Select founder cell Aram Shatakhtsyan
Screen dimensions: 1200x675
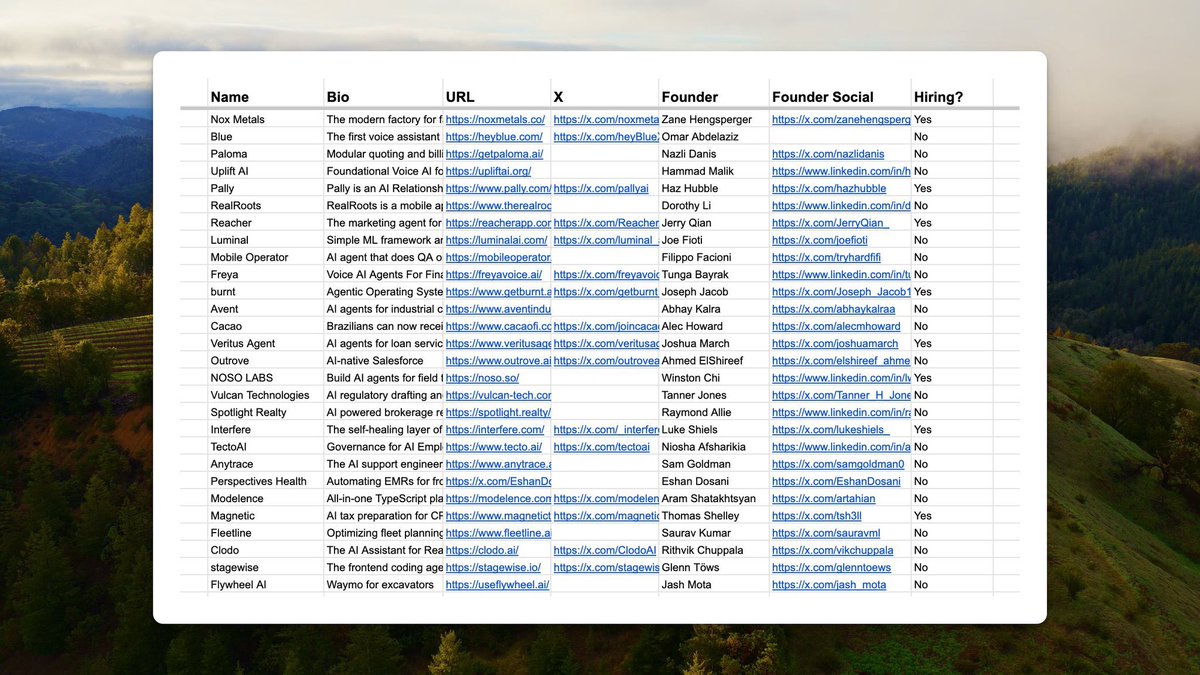coord(714,498)
